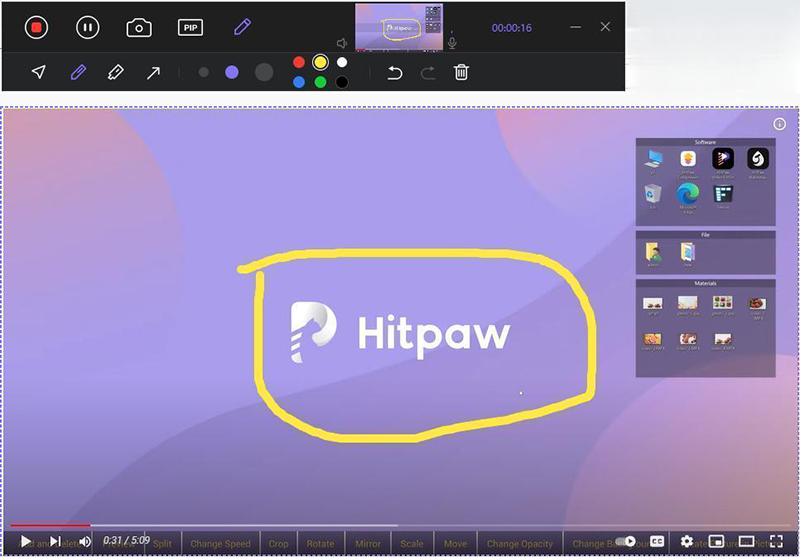The image size is (800, 557).
Task: Toggle closed captions on the video
Action: click(x=657, y=541)
